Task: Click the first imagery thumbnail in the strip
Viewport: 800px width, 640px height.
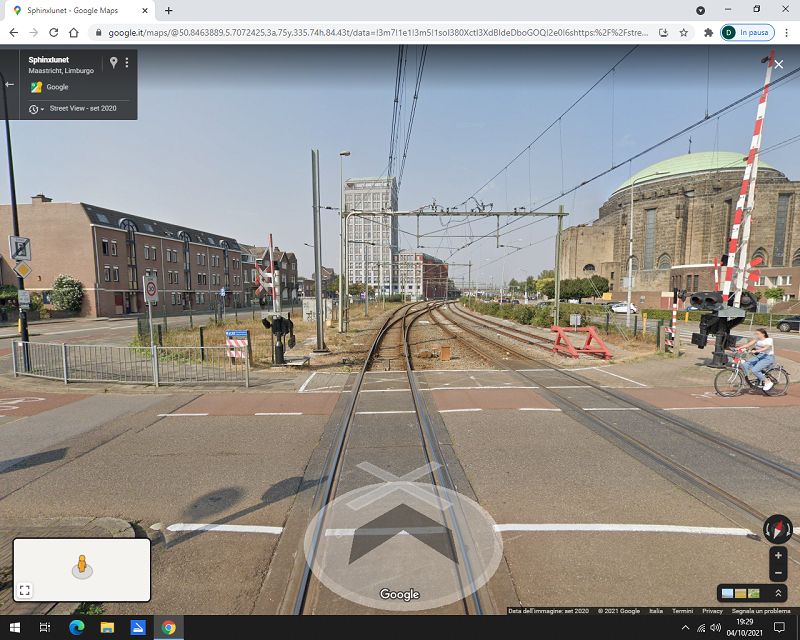Action: (x=727, y=593)
